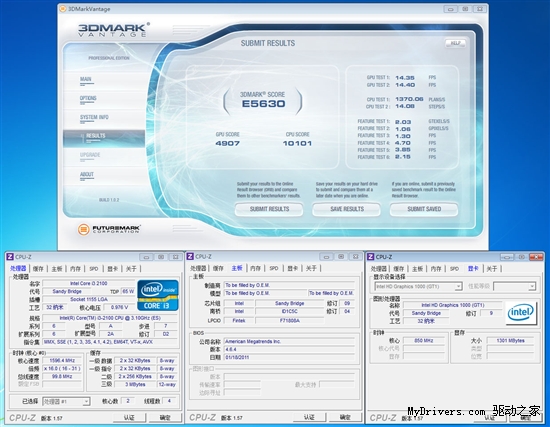The width and height of the screenshot is (550, 427).
Task: Click the GPU score value 4907
Action: click(228, 143)
